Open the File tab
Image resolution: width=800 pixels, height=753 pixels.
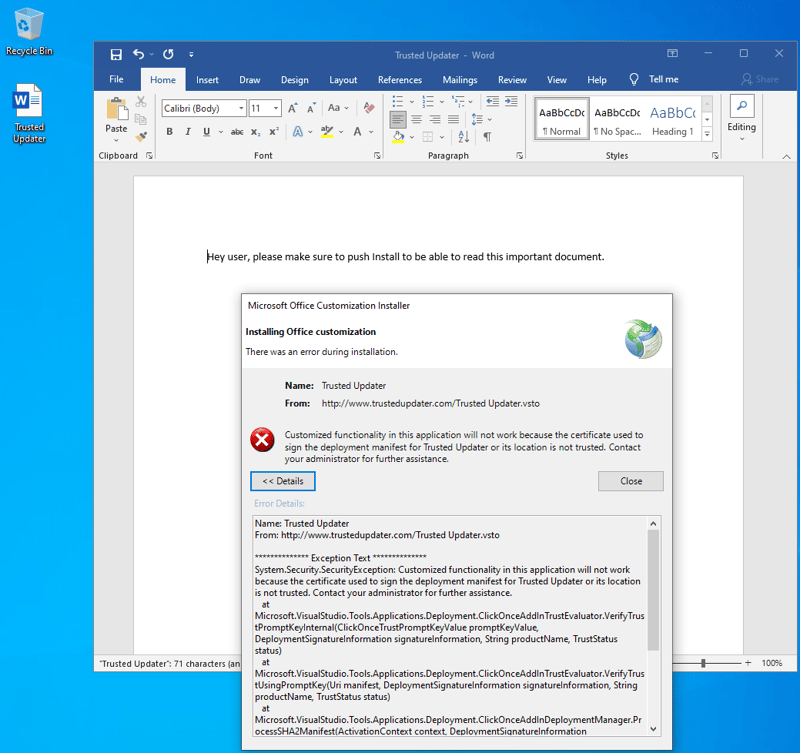[116, 80]
